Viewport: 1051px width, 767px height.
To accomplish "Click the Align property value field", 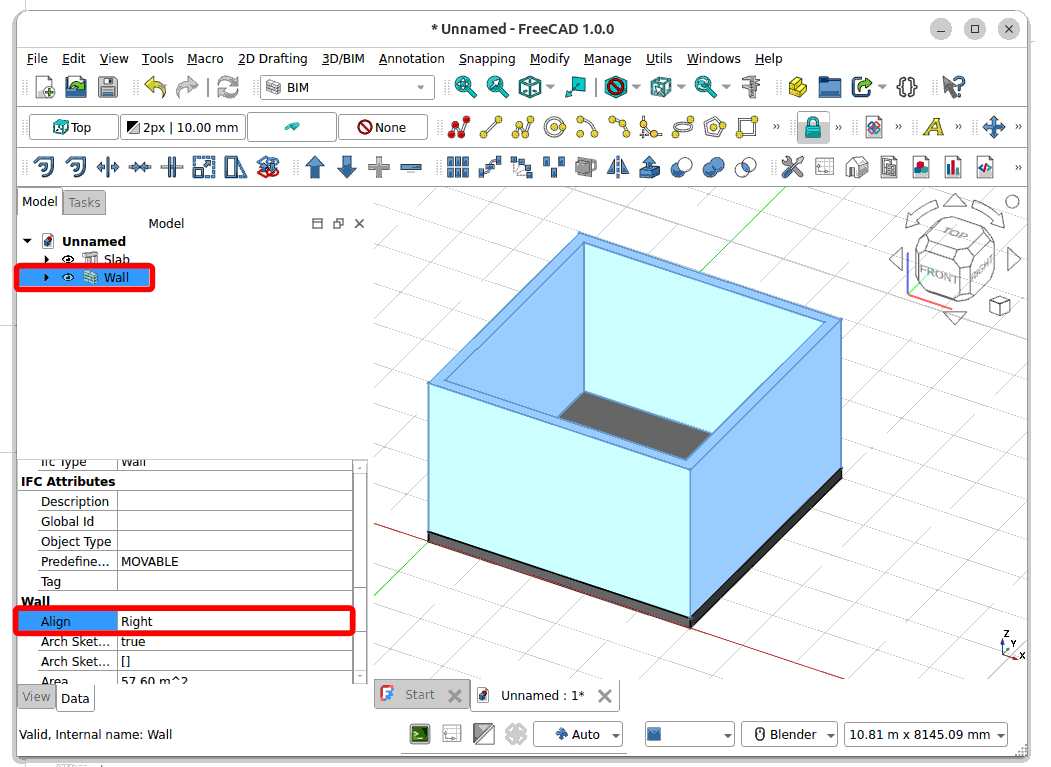I will pyautogui.click(x=235, y=621).
